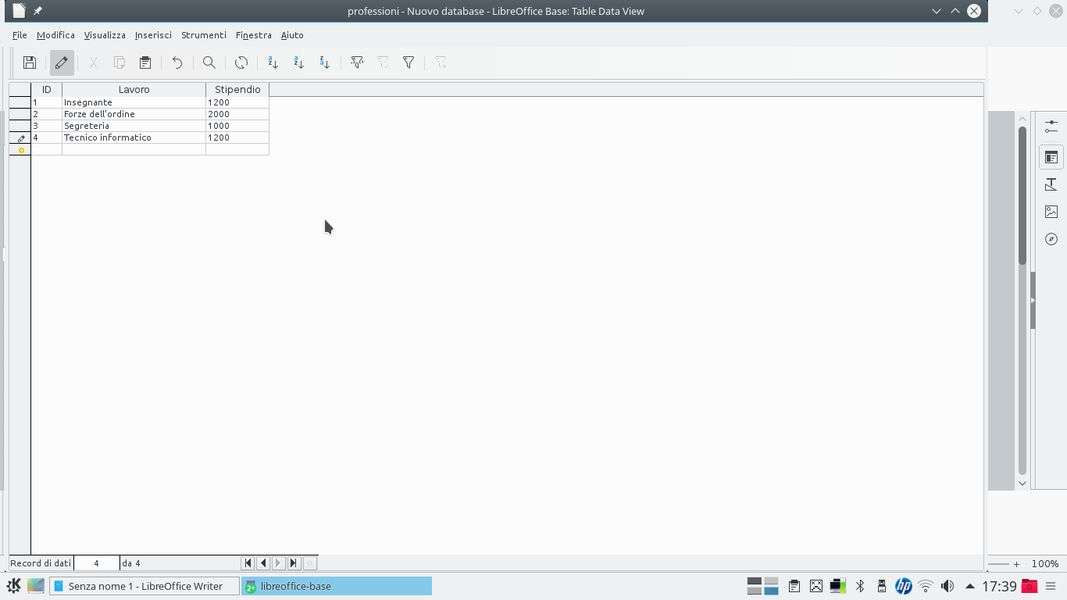Sort the column descending
This screenshot has height=600, width=1067.
325,63
